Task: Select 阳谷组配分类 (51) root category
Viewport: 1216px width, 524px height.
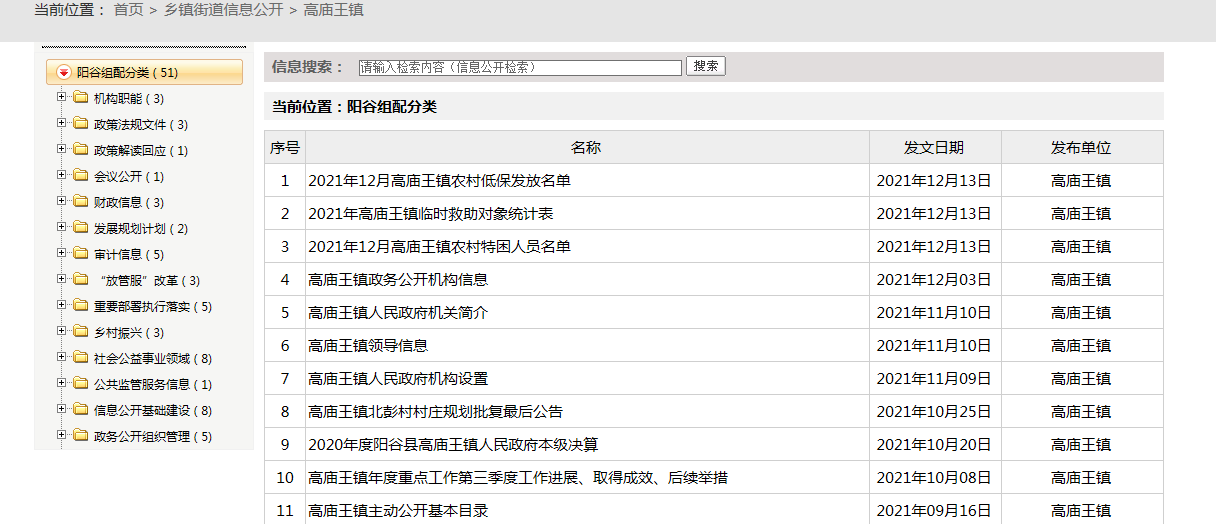Action: click(x=144, y=72)
